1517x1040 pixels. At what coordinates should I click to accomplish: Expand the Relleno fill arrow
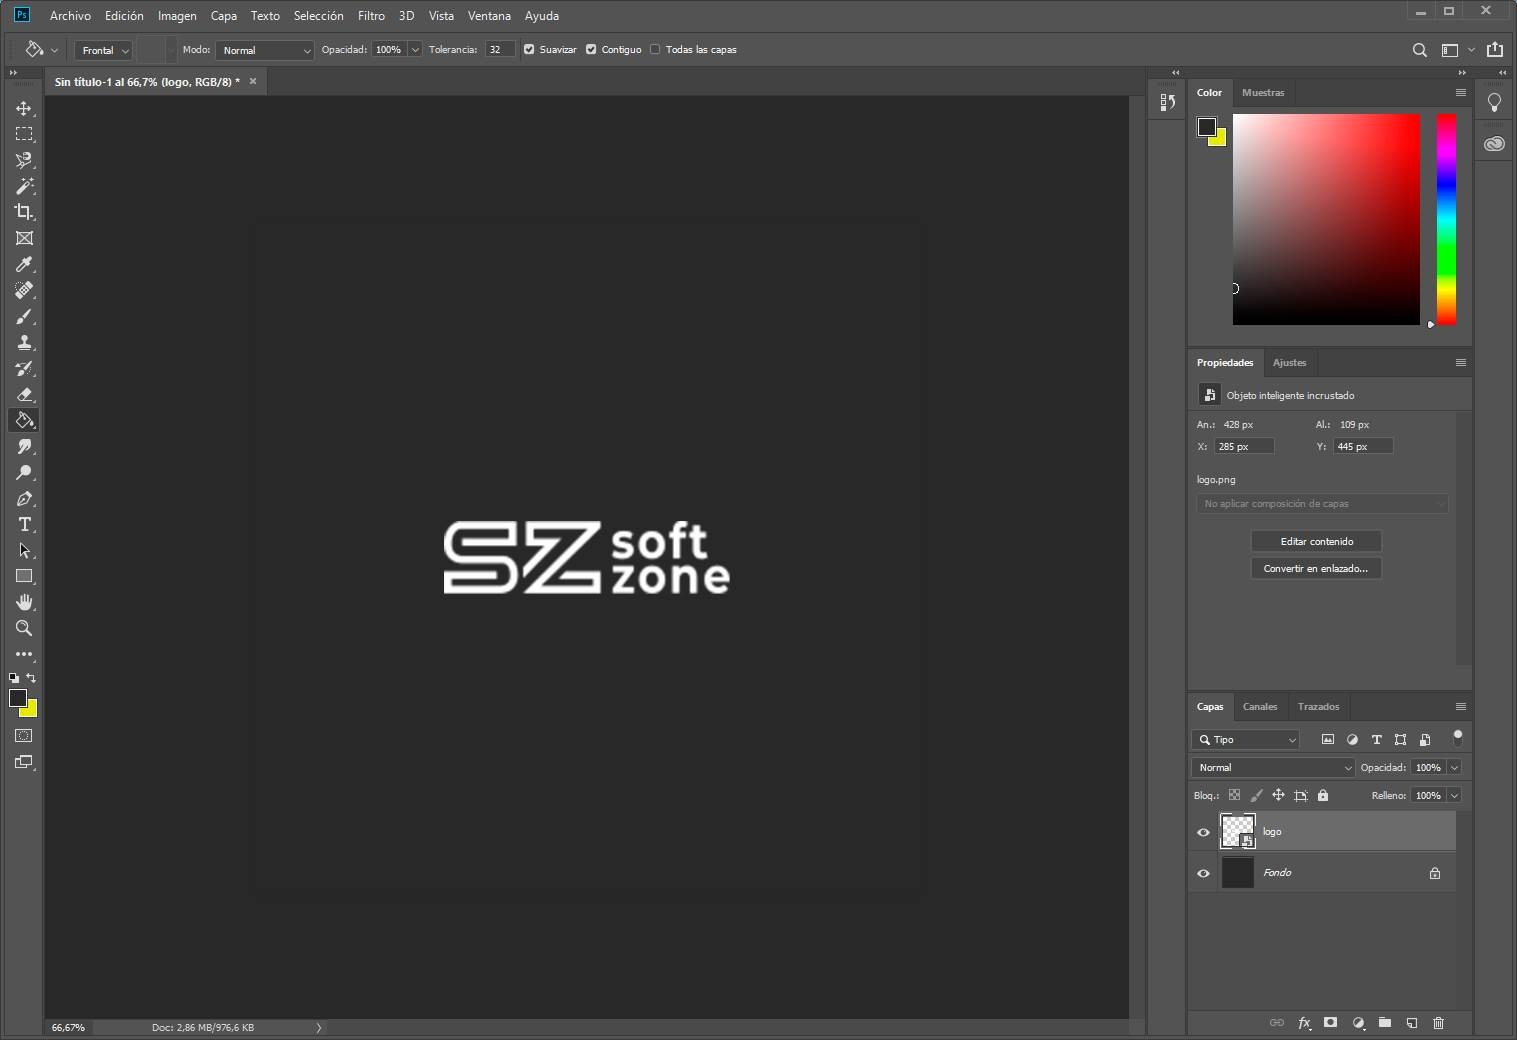1454,796
